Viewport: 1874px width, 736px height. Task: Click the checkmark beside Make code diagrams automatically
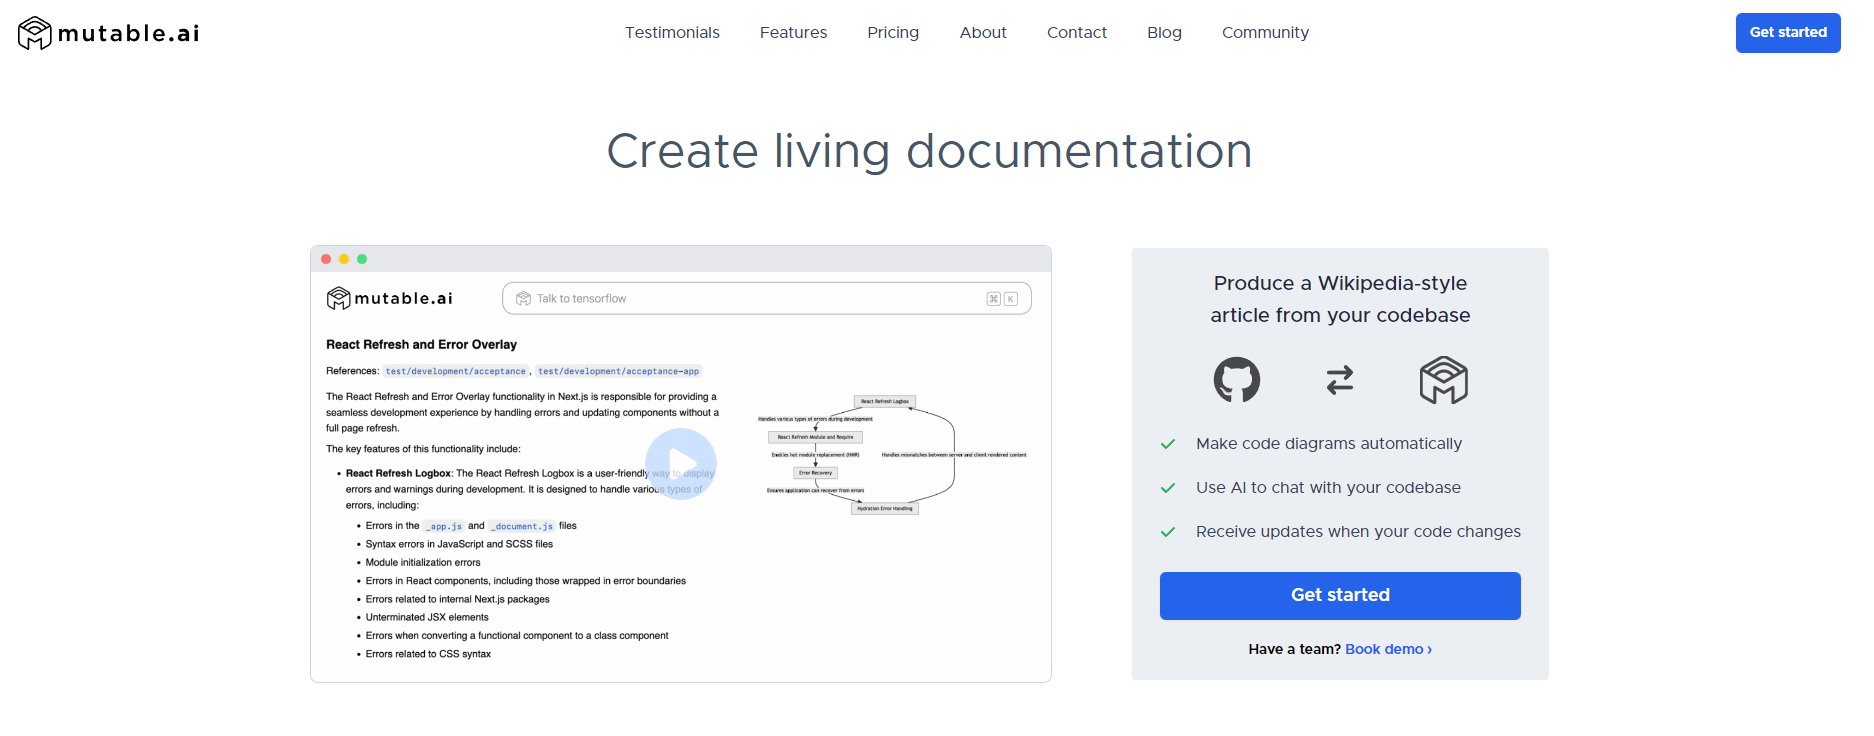click(1167, 444)
